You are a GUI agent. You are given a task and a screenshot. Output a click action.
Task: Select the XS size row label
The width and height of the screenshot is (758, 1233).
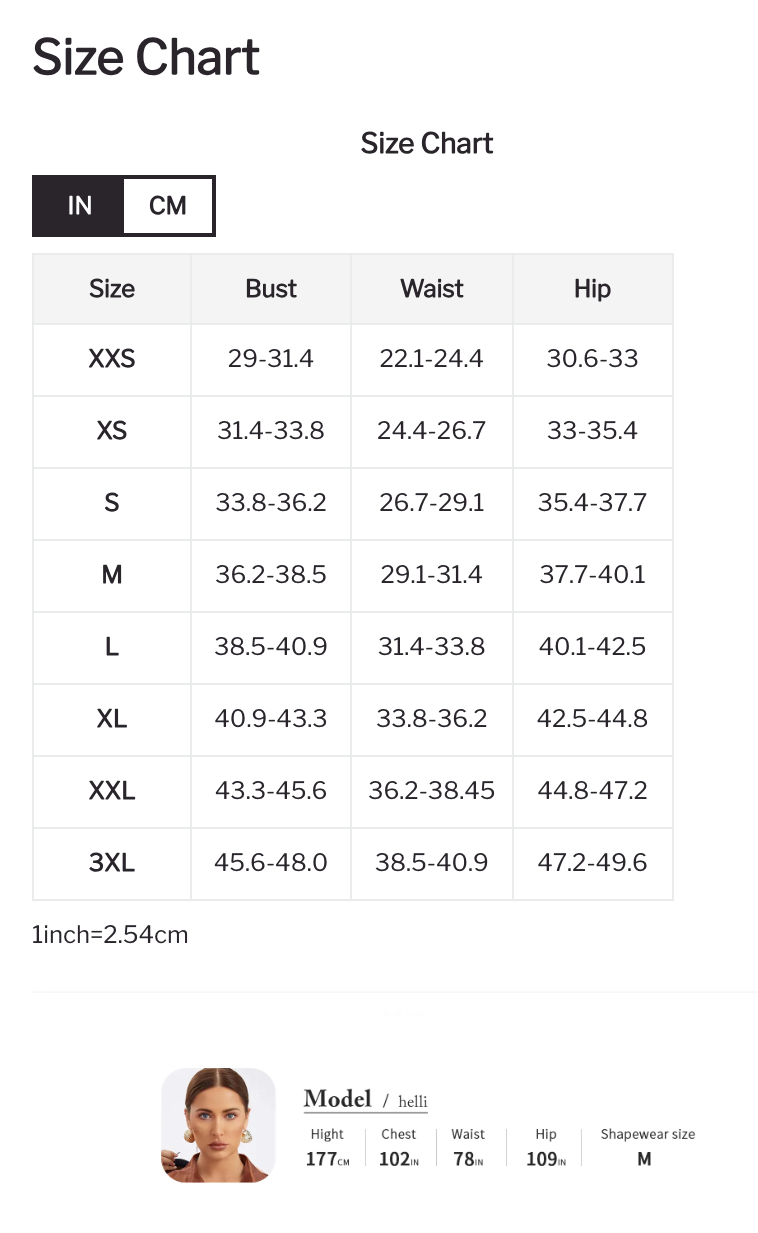(112, 431)
